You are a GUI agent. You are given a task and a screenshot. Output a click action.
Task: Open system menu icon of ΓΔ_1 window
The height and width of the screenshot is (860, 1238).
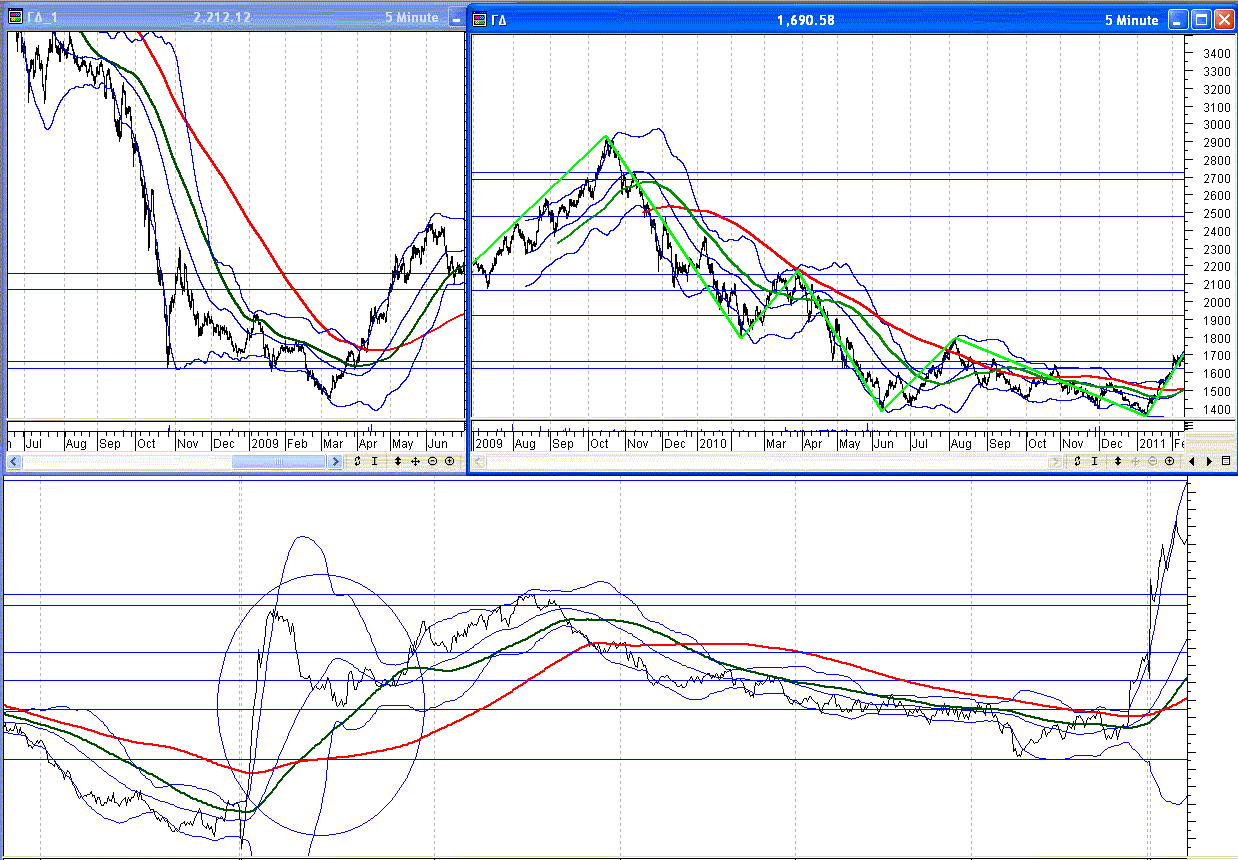pyautogui.click(x=15, y=17)
